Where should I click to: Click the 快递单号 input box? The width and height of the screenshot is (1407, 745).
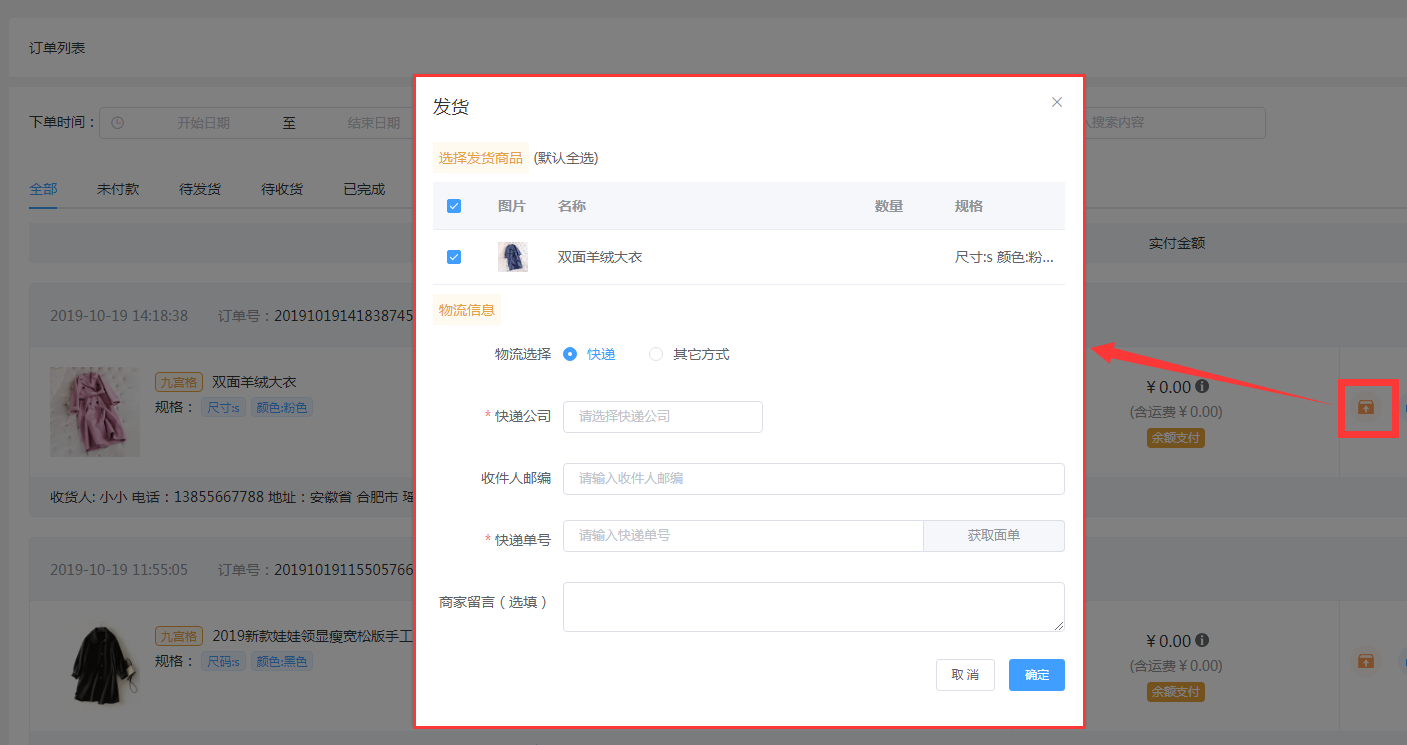point(743,536)
